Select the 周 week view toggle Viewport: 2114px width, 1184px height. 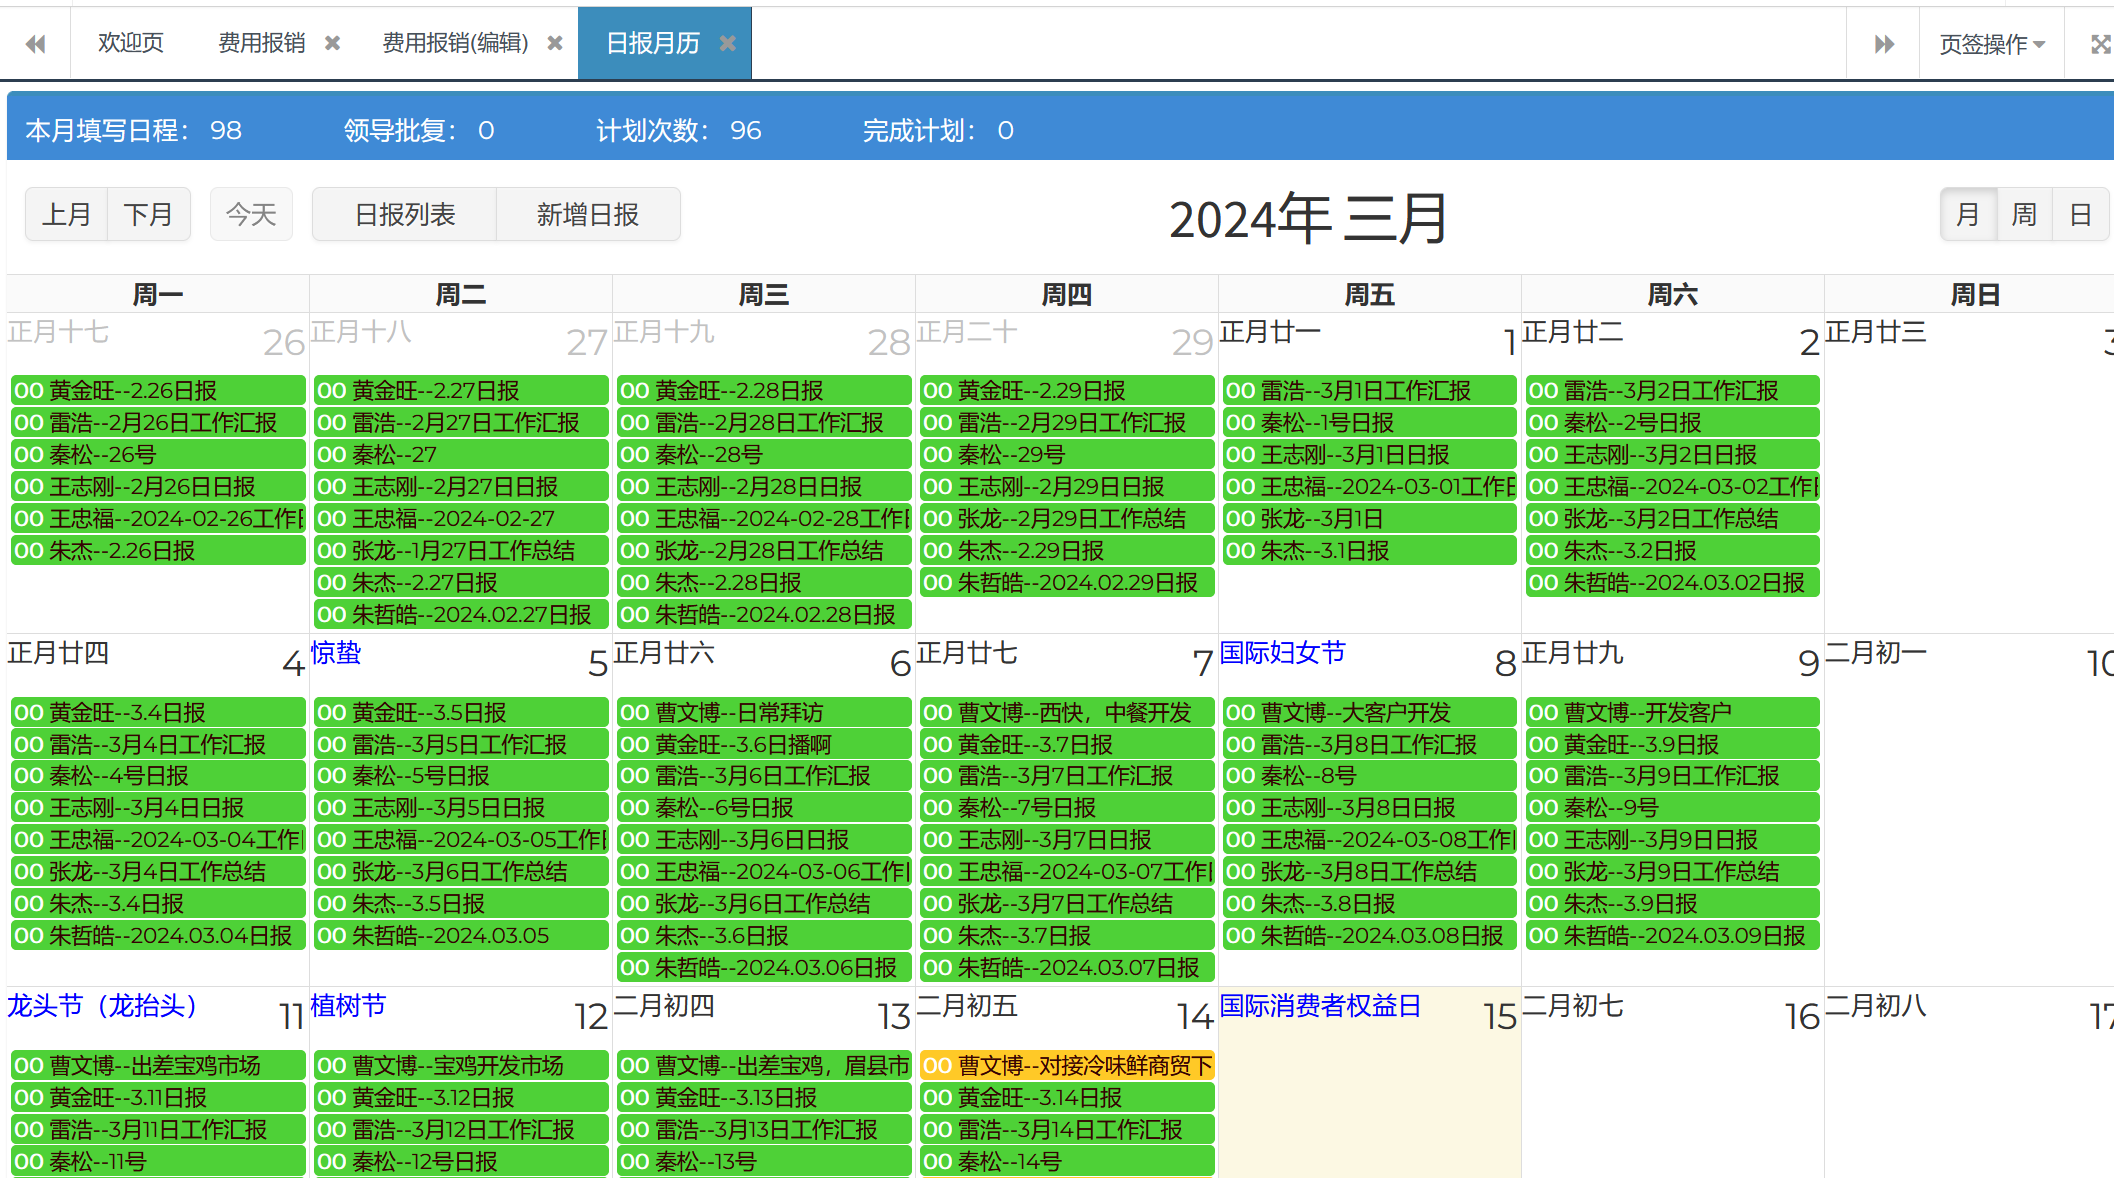(x=2024, y=214)
